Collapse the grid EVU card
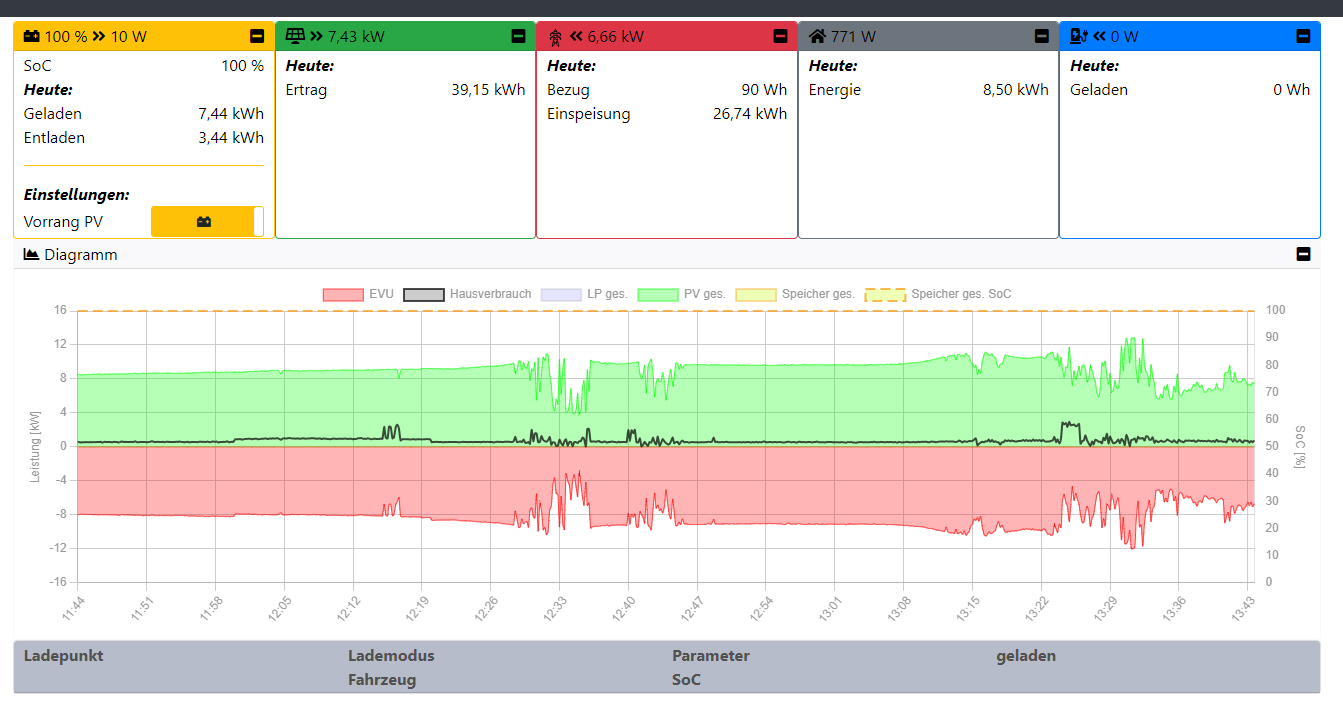1343x717 pixels. point(780,37)
